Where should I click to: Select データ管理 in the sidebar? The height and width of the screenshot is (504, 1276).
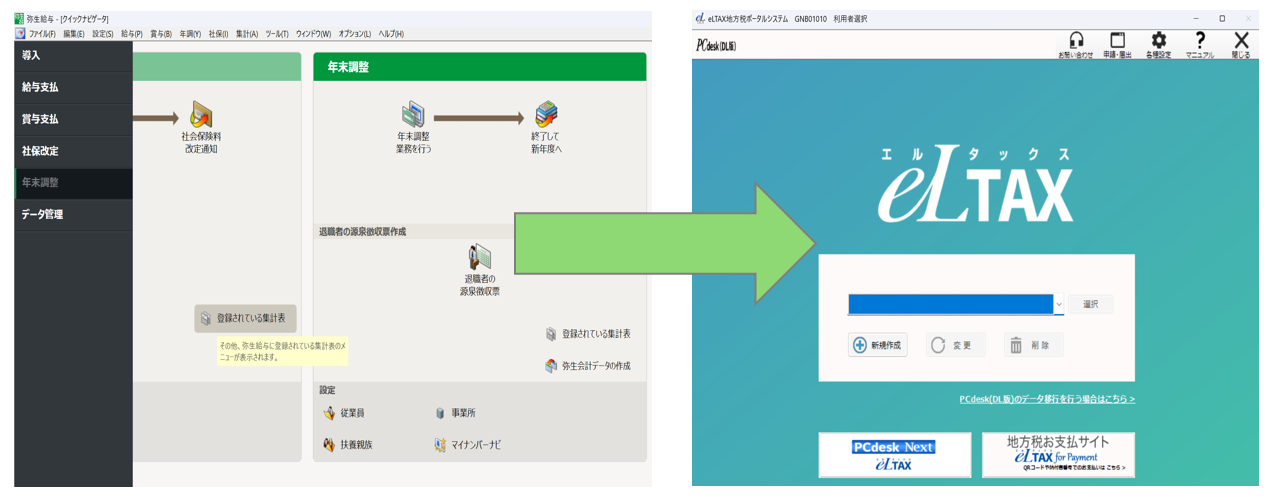pos(42,214)
